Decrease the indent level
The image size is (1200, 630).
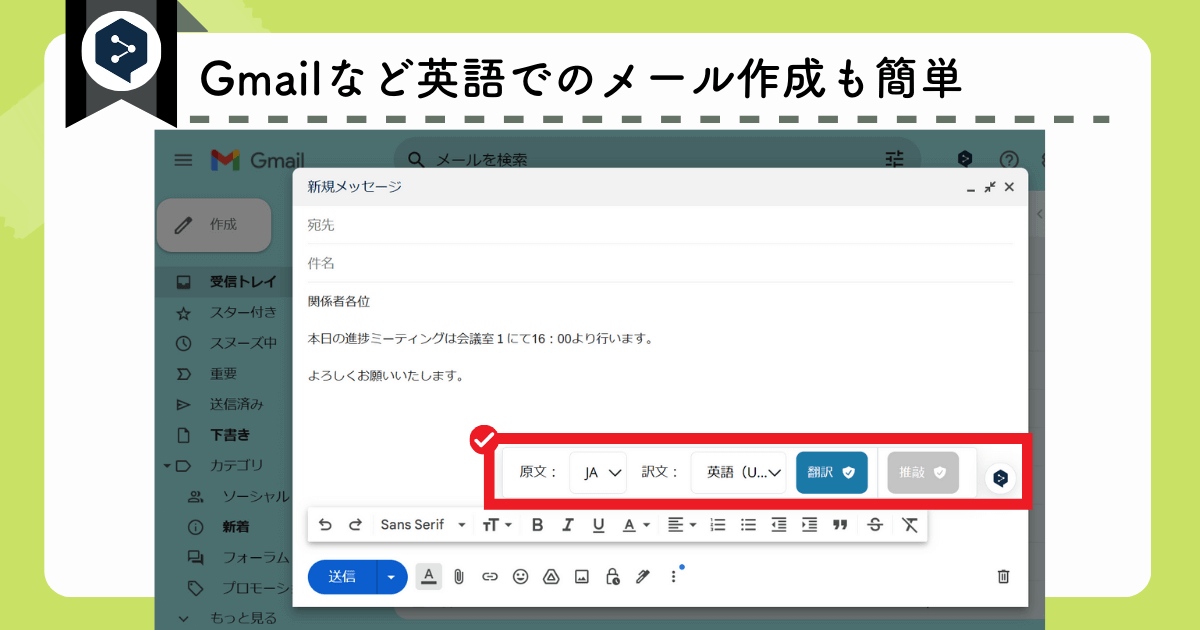click(x=779, y=525)
